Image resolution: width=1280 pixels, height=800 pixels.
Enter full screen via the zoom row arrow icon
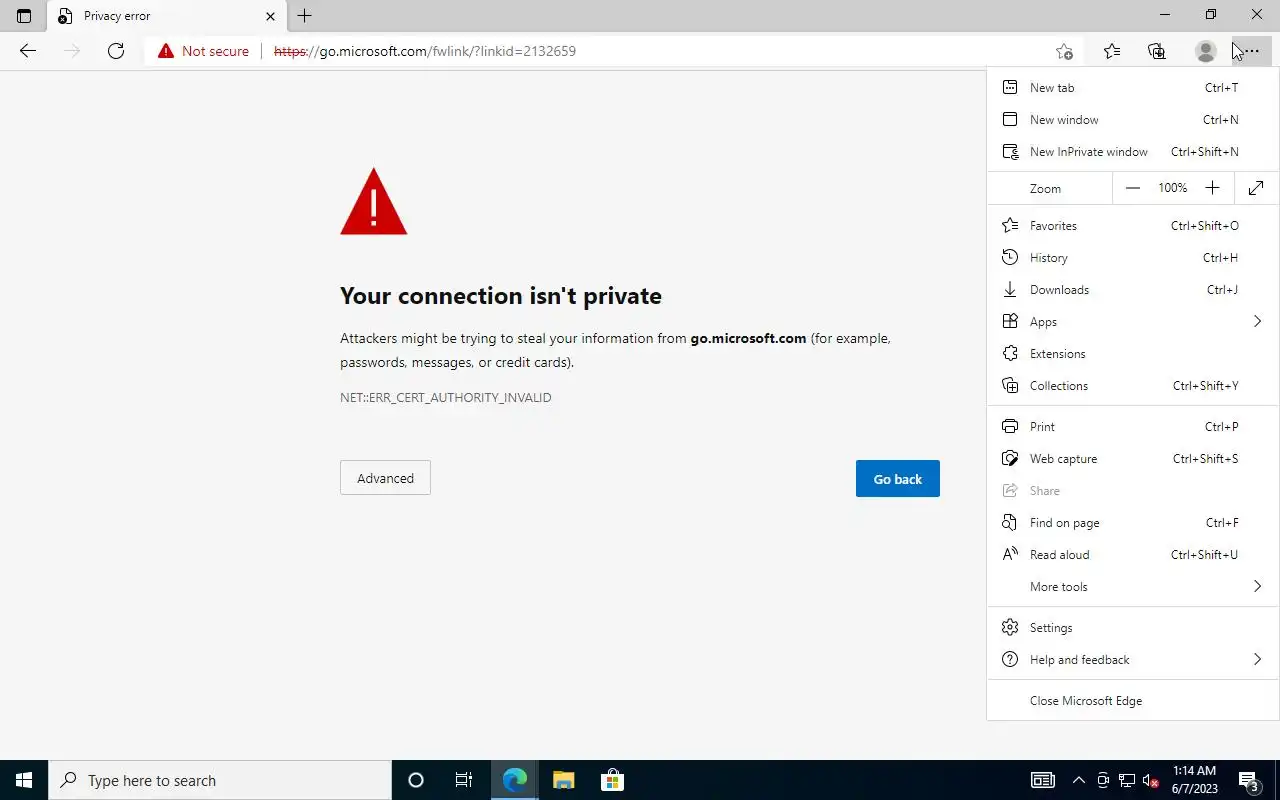1256,188
